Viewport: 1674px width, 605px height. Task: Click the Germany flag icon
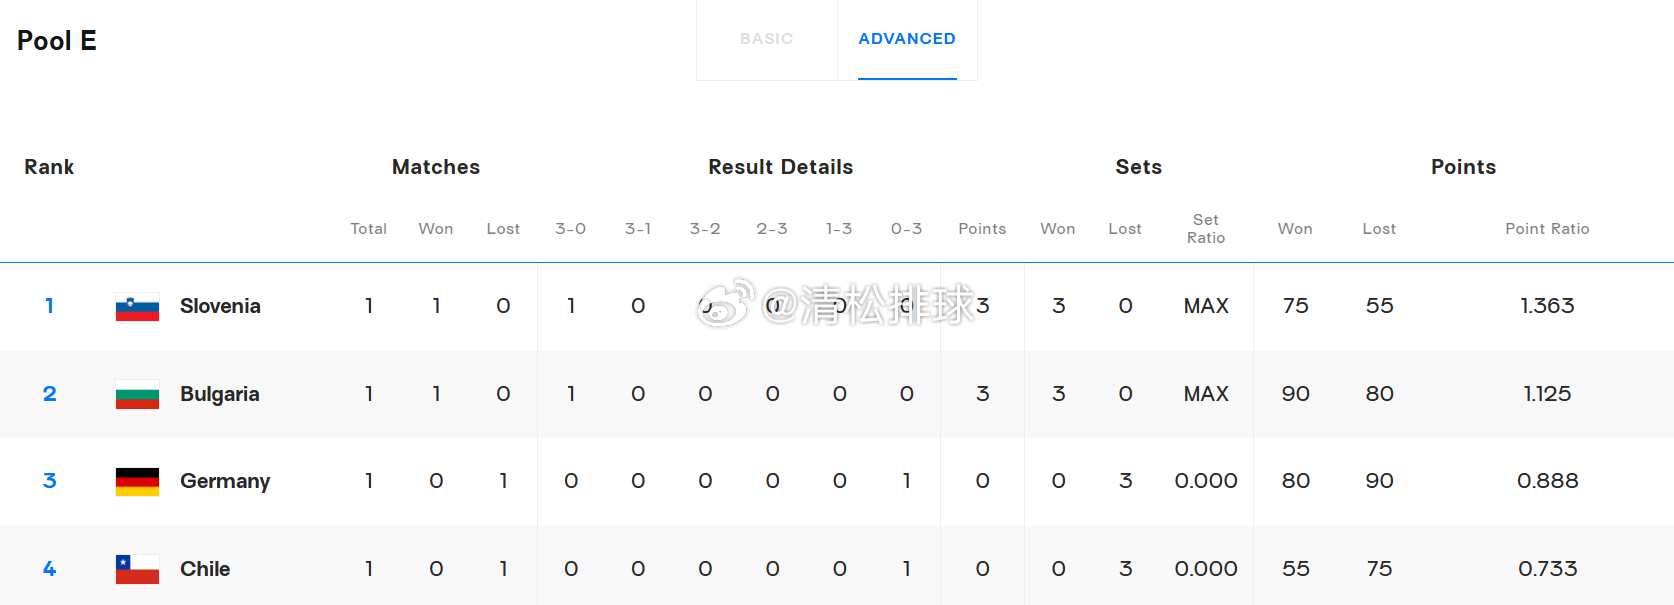[x=137, y=482]
